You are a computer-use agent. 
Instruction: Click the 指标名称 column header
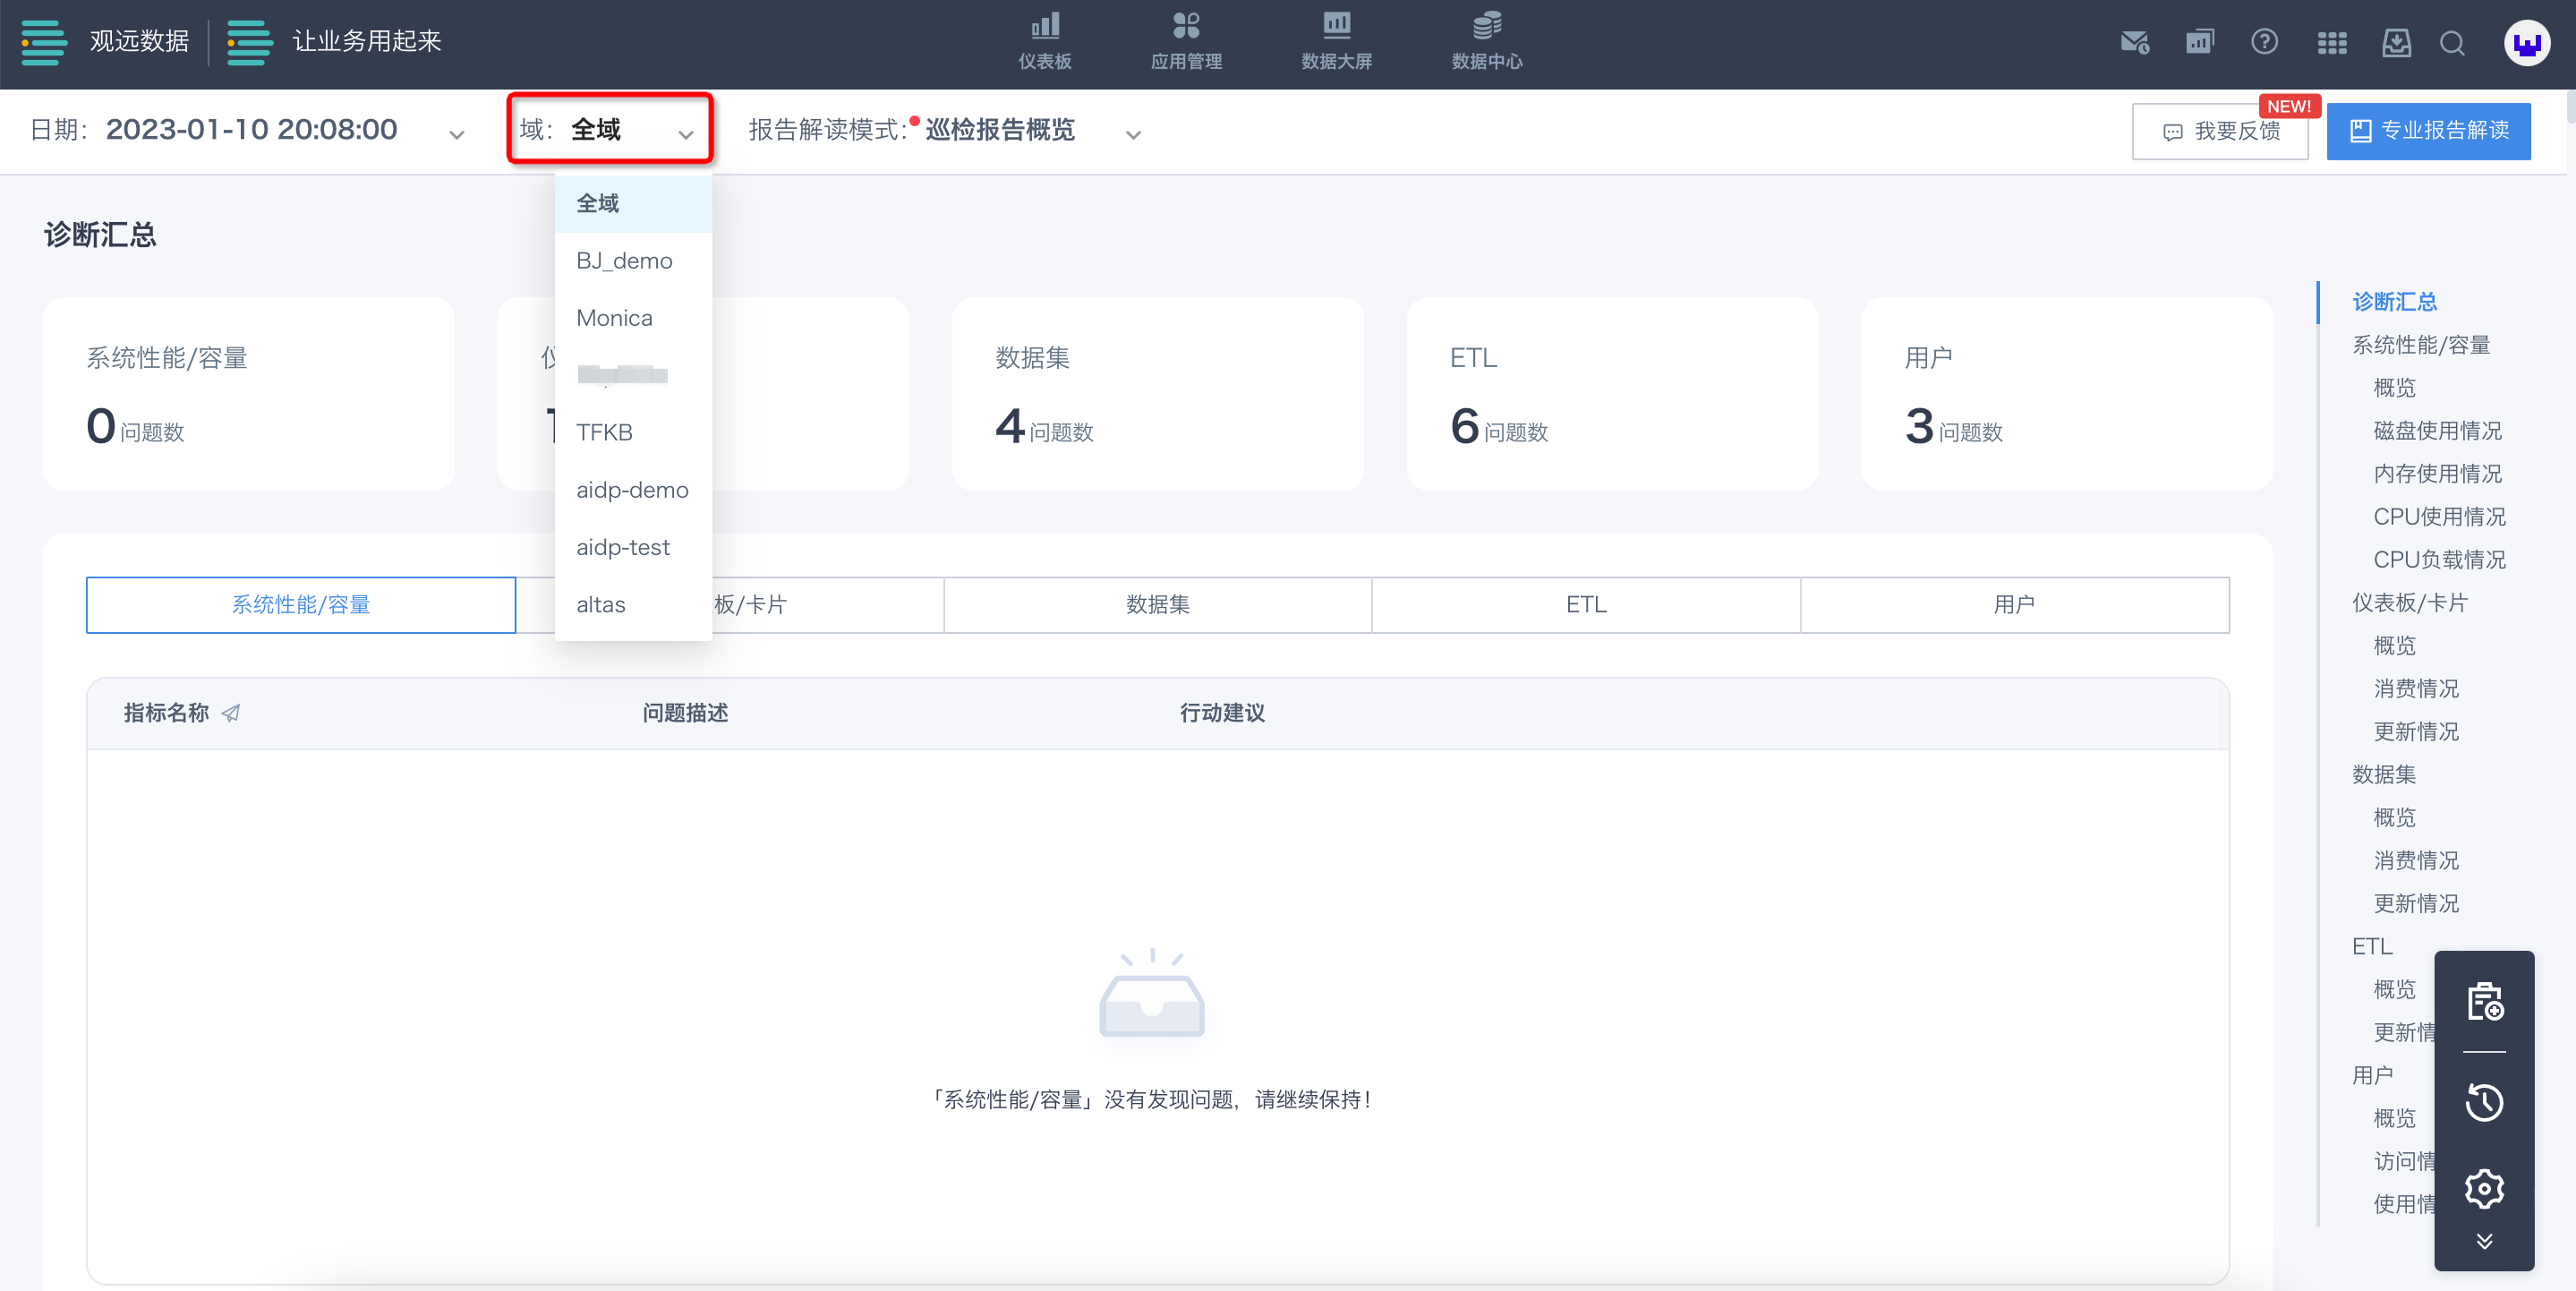[x=166, y=713]
